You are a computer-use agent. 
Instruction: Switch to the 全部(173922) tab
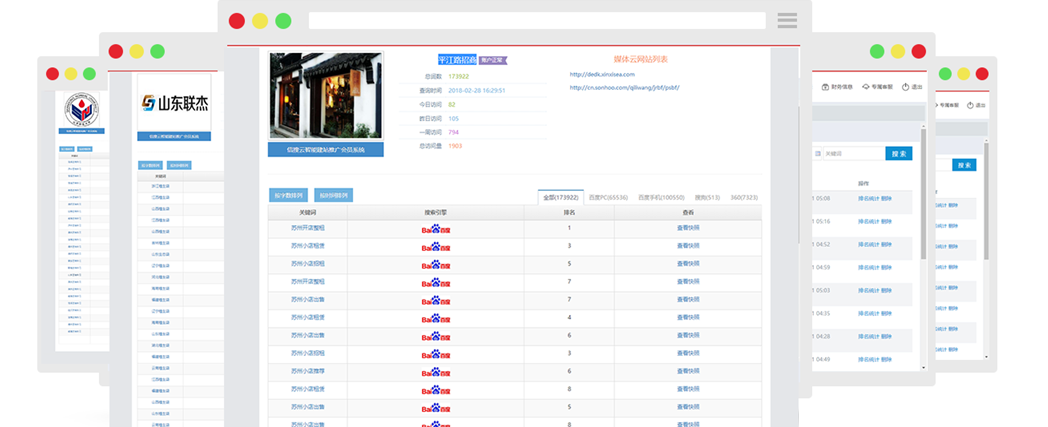(x=560, y=198)
